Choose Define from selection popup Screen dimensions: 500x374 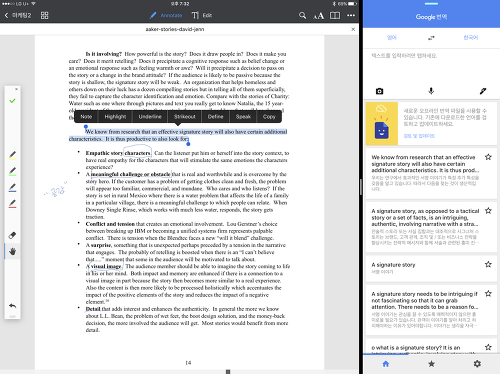coord(215,117)
